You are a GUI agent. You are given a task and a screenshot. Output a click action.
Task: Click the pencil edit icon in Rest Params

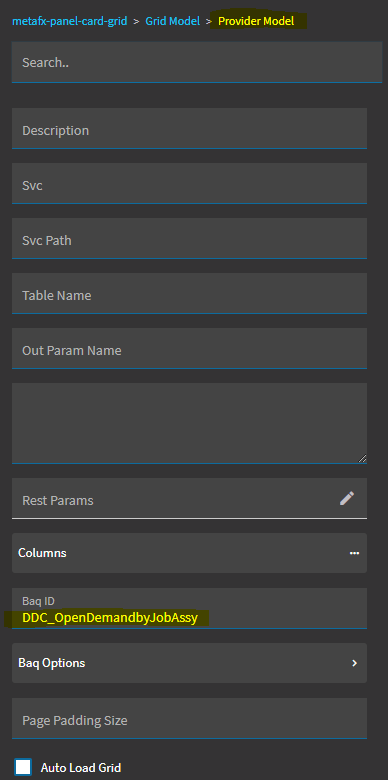[347, 498]
